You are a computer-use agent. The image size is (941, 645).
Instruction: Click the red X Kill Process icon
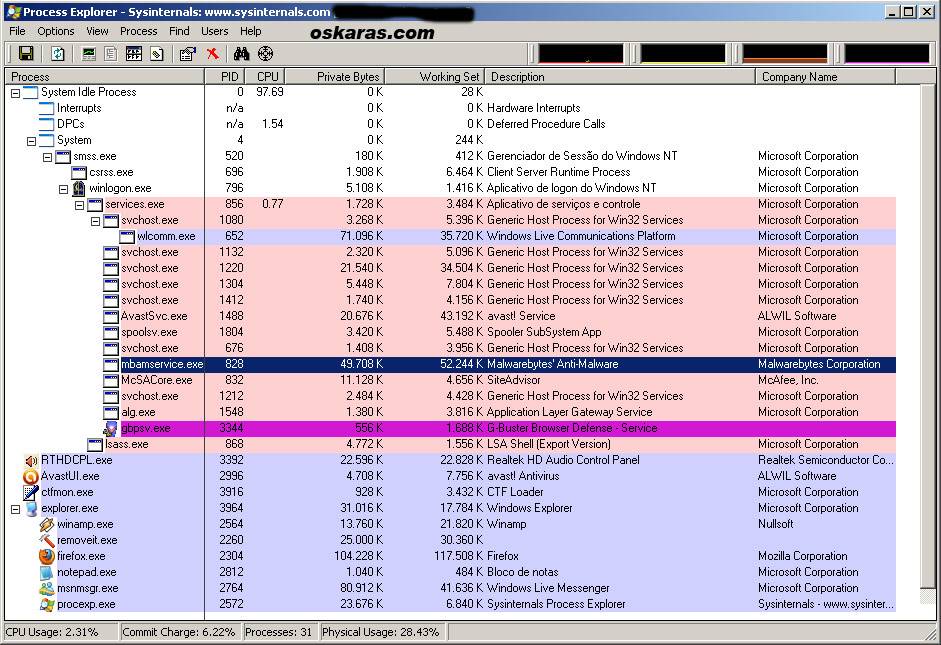coord(212,54)
